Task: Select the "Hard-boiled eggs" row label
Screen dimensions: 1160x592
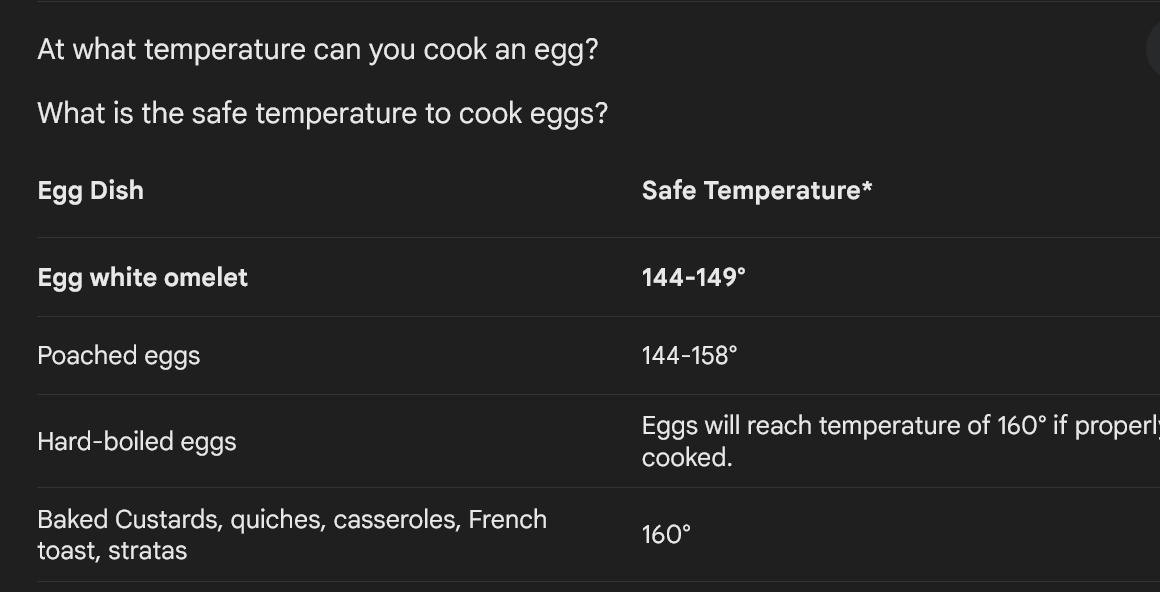Action: coord(137,442)
